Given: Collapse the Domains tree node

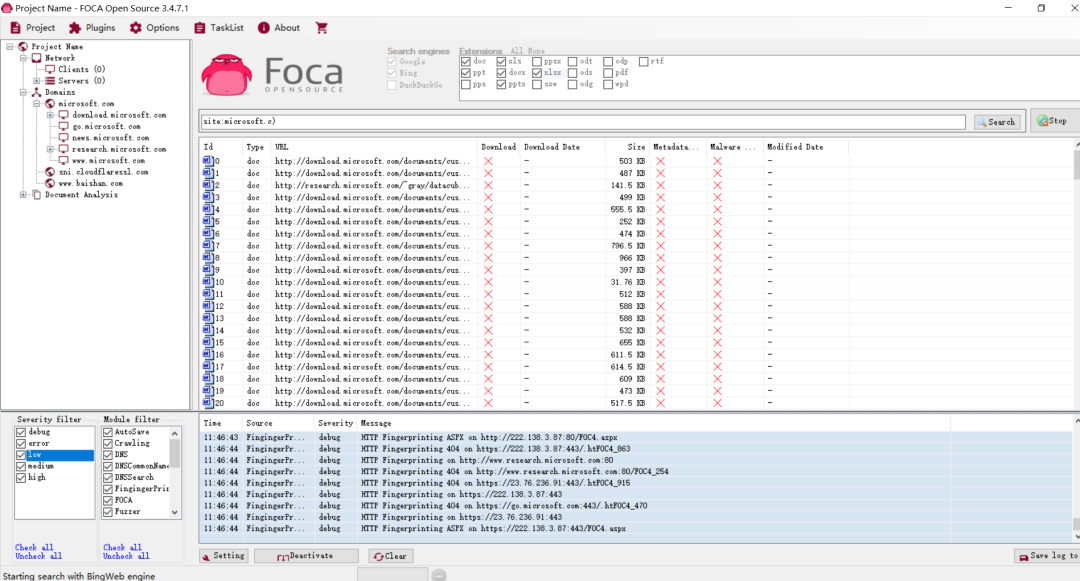Looking at the screenshot, I should (x=23, y=92).
